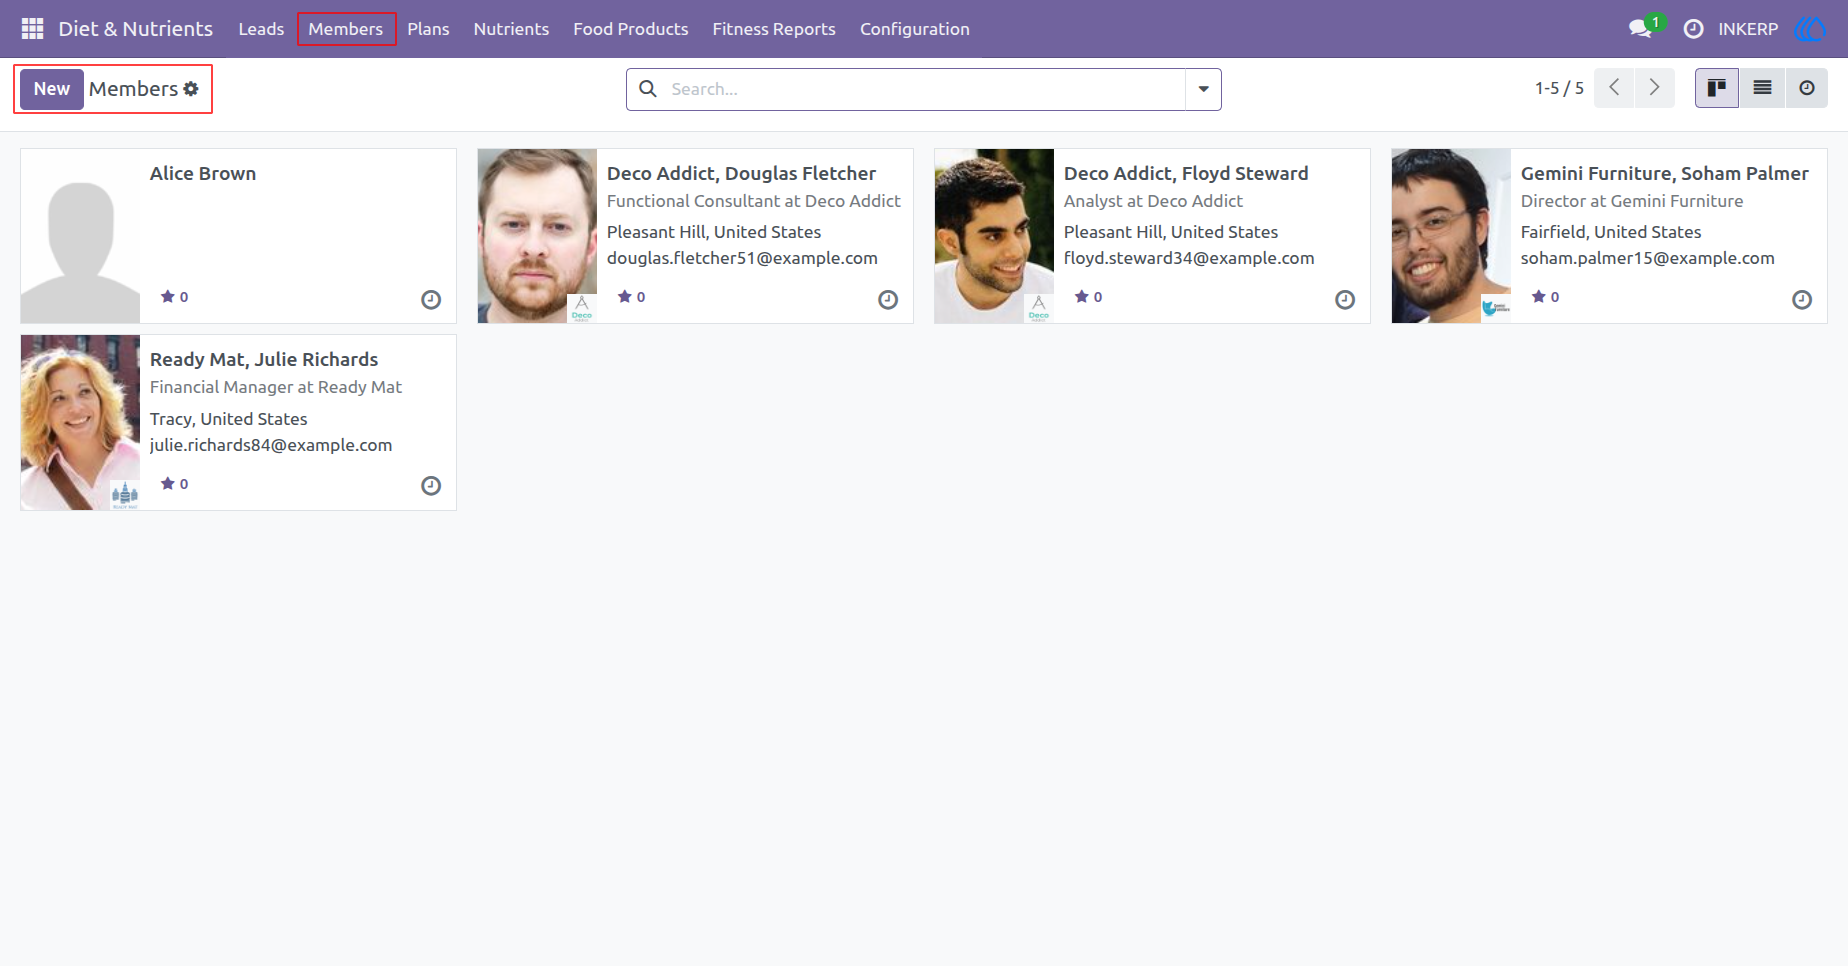Open activity clock on Alice Brown card
The height and width of the screenshot is (966, 1848).
(431, 300)
